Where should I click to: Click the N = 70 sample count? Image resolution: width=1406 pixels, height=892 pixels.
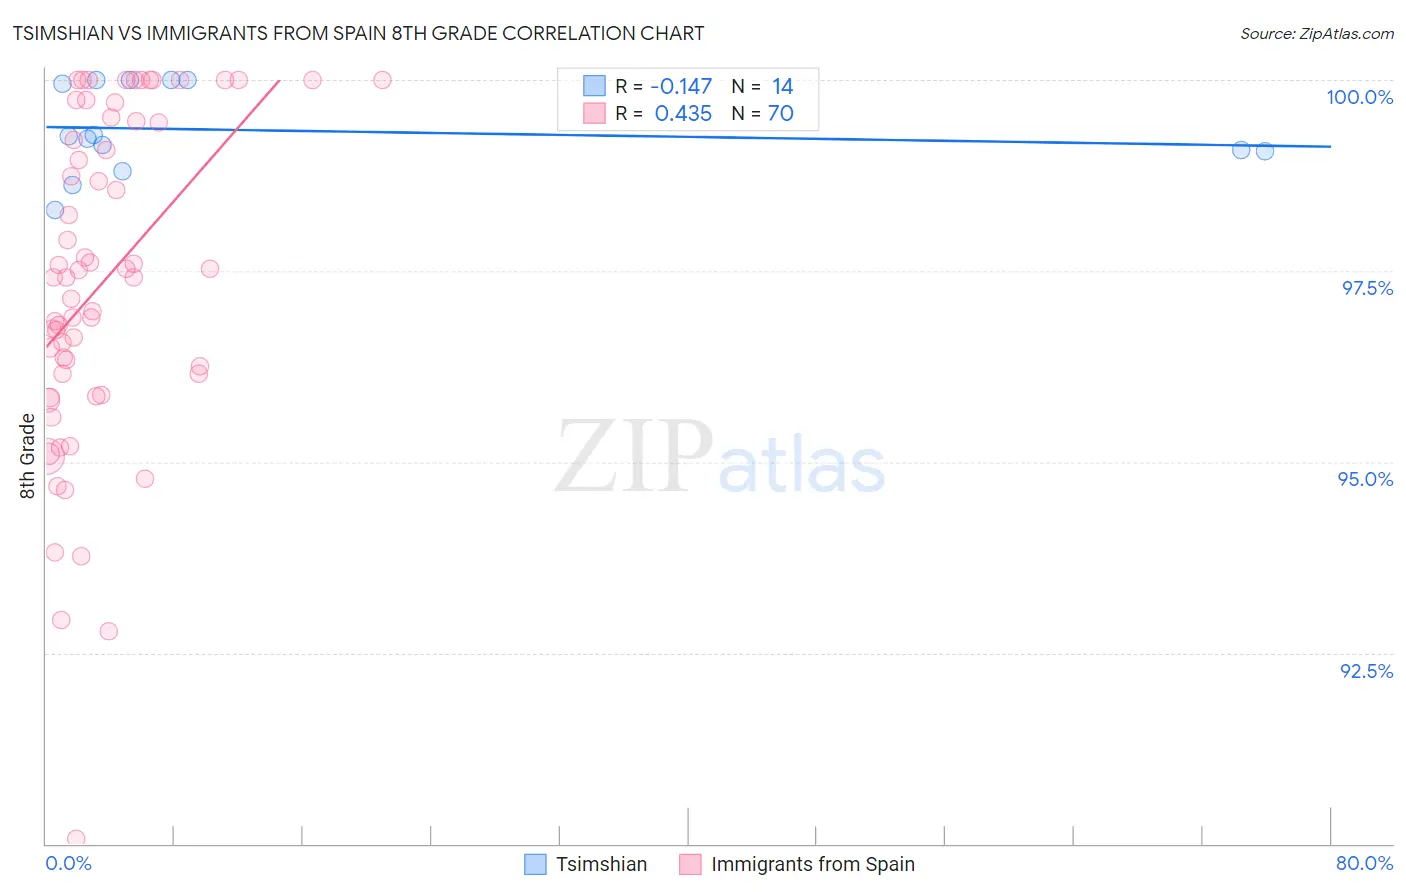pos(763,113)
